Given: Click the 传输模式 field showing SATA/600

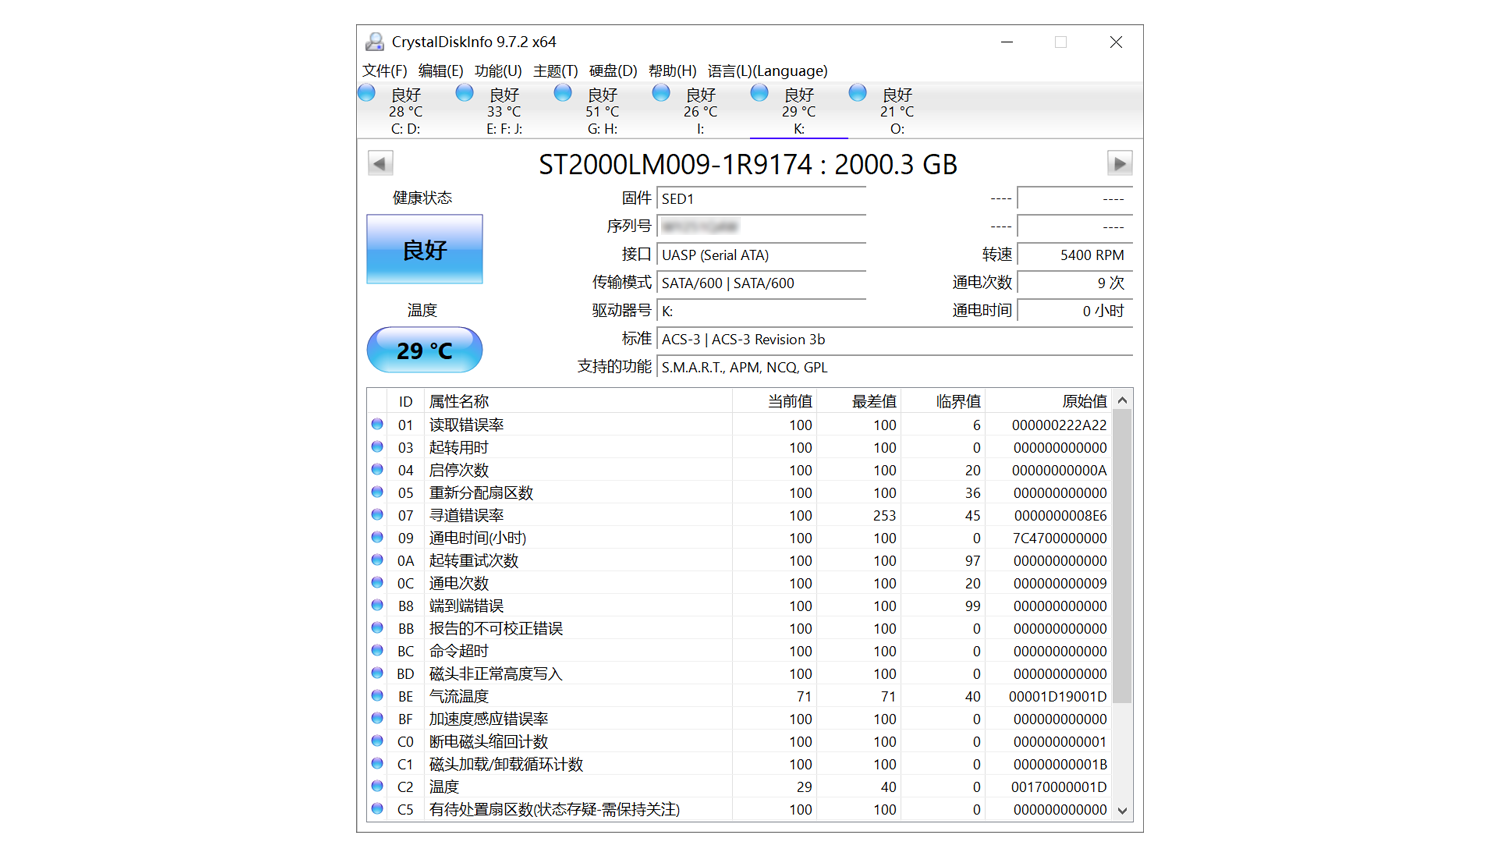Looking at the screenshot, I should (x=761, y=283).
